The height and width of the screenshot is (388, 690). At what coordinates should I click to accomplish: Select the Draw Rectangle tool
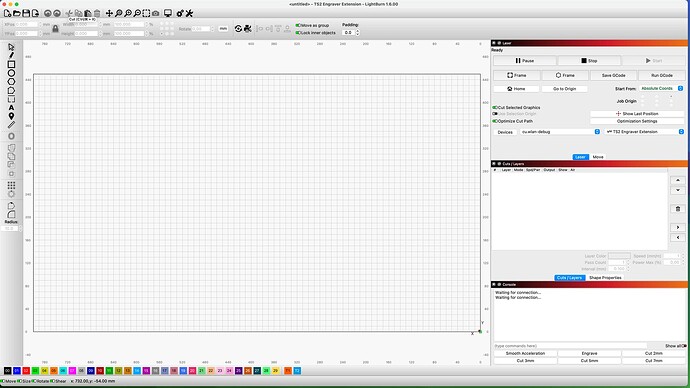pyautogui.click(x=11, y=64)
